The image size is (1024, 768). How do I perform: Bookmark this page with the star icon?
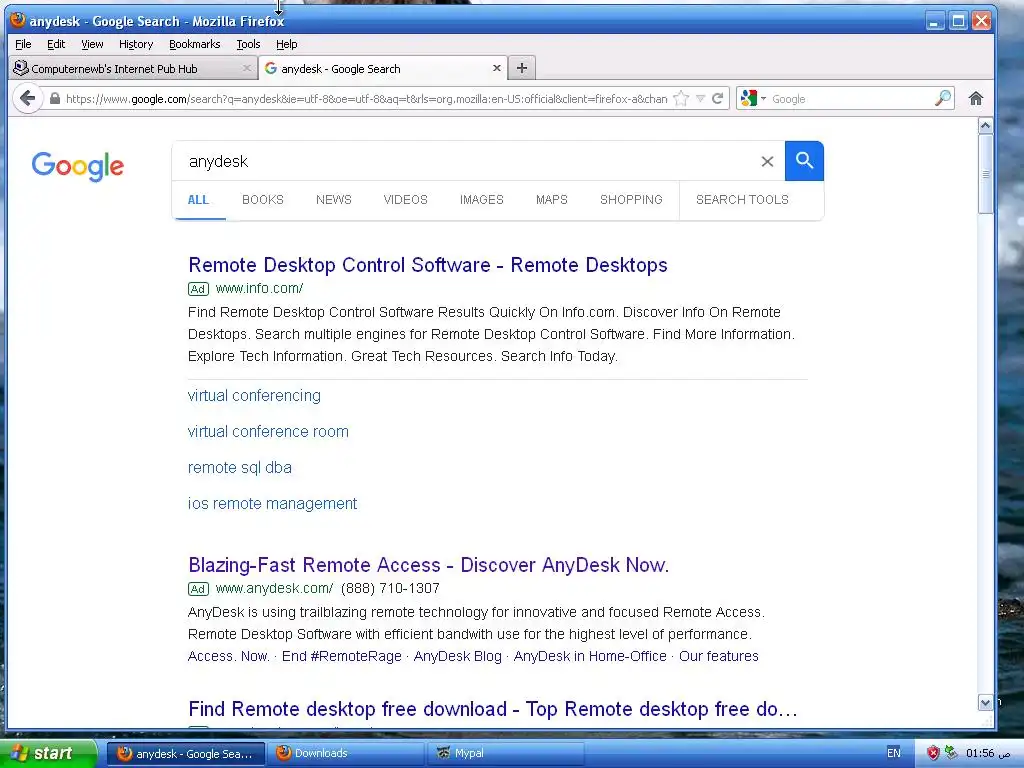681,99
